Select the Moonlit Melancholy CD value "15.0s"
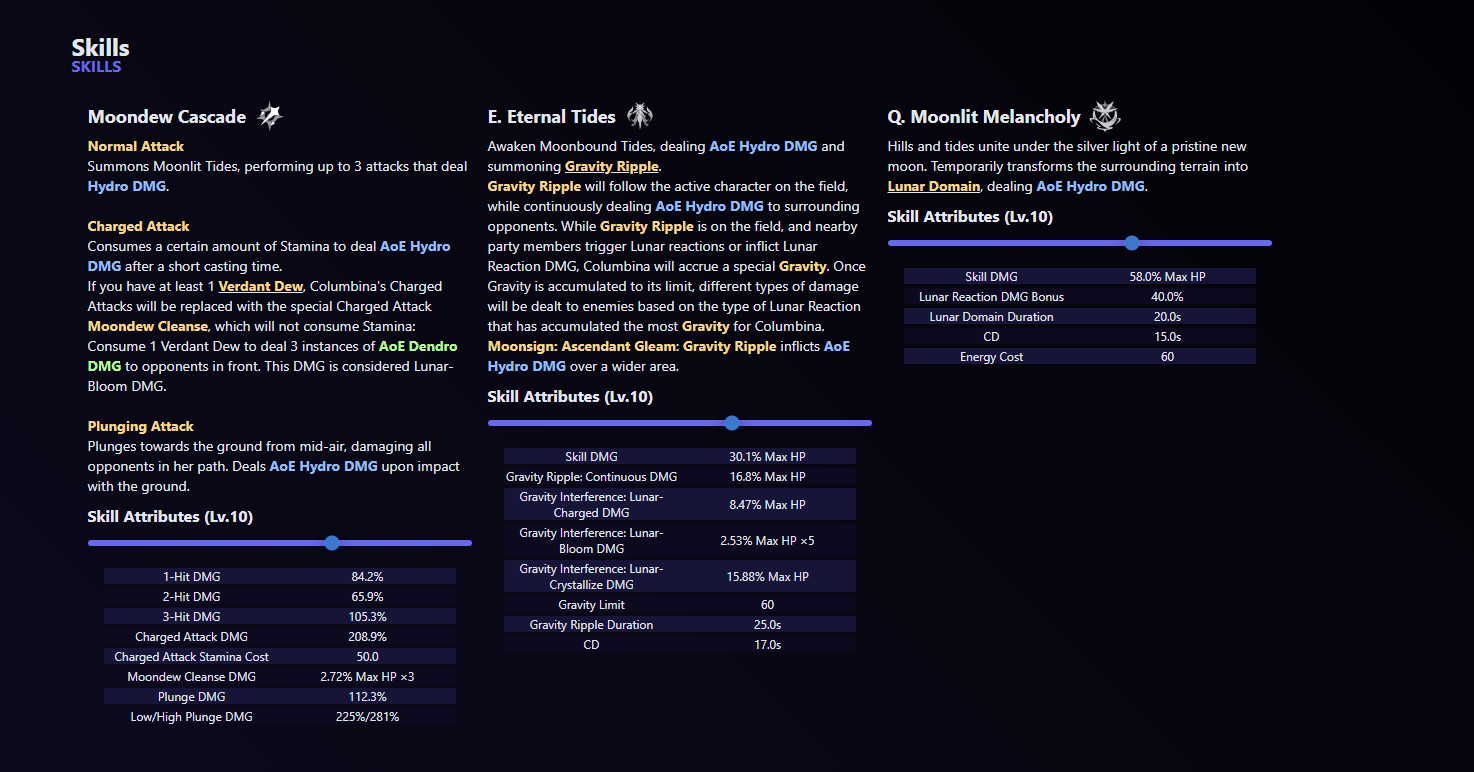The image size is (1474, 772). 1168,337
